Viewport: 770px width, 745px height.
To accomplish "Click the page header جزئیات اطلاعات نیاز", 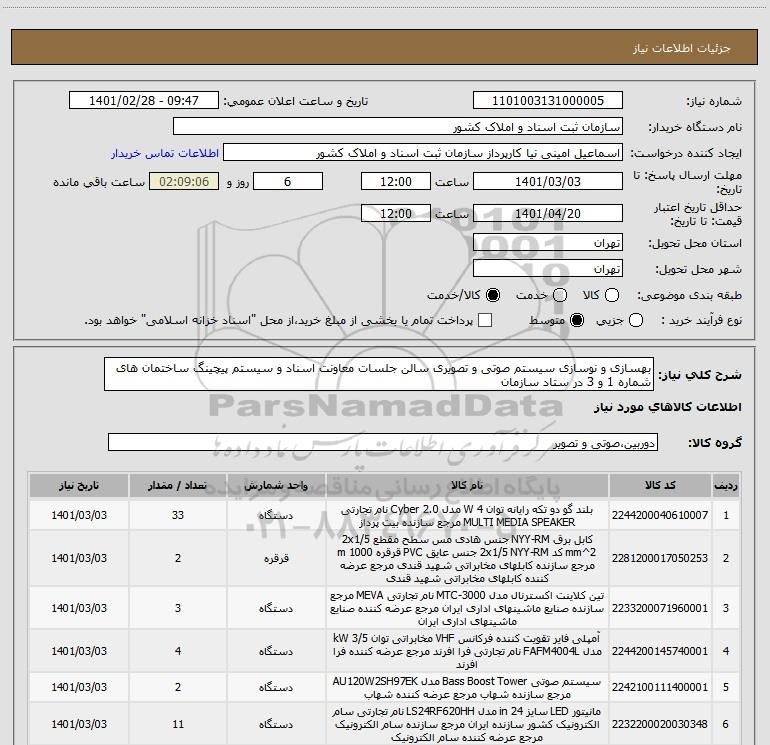I will tap(682, 48).
